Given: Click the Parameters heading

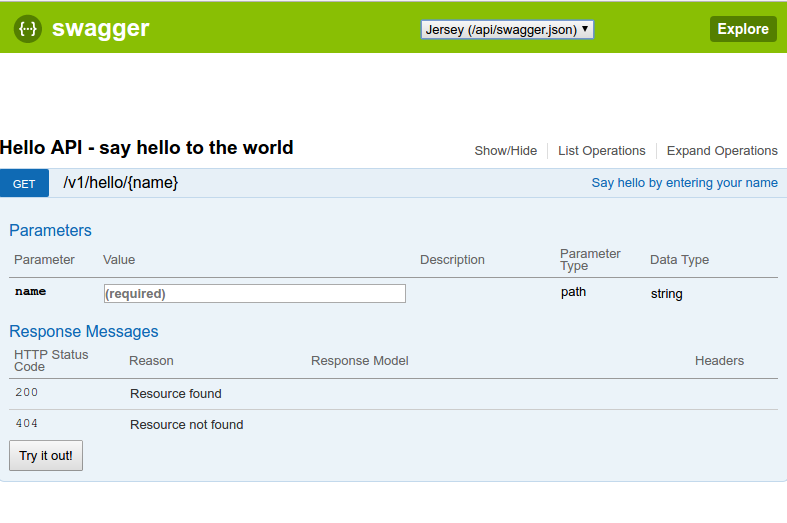Looking at the screenshot, I should (x=50, y=230).
